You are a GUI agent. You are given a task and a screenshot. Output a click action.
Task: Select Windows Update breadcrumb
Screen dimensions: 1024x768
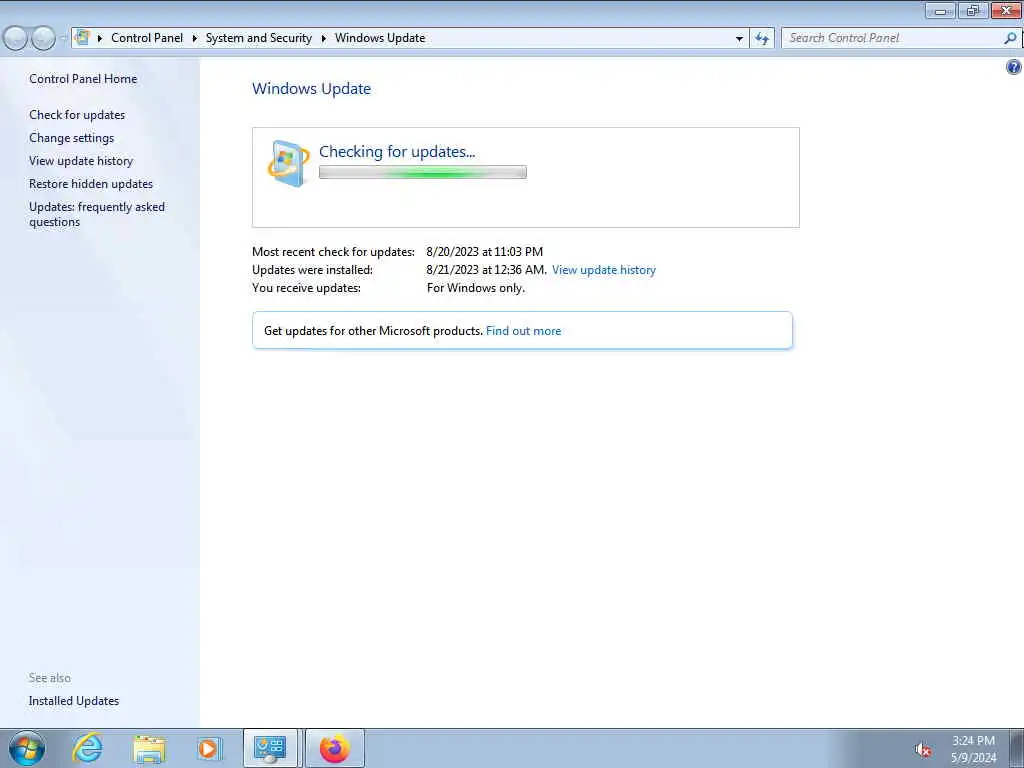(380, 38)
